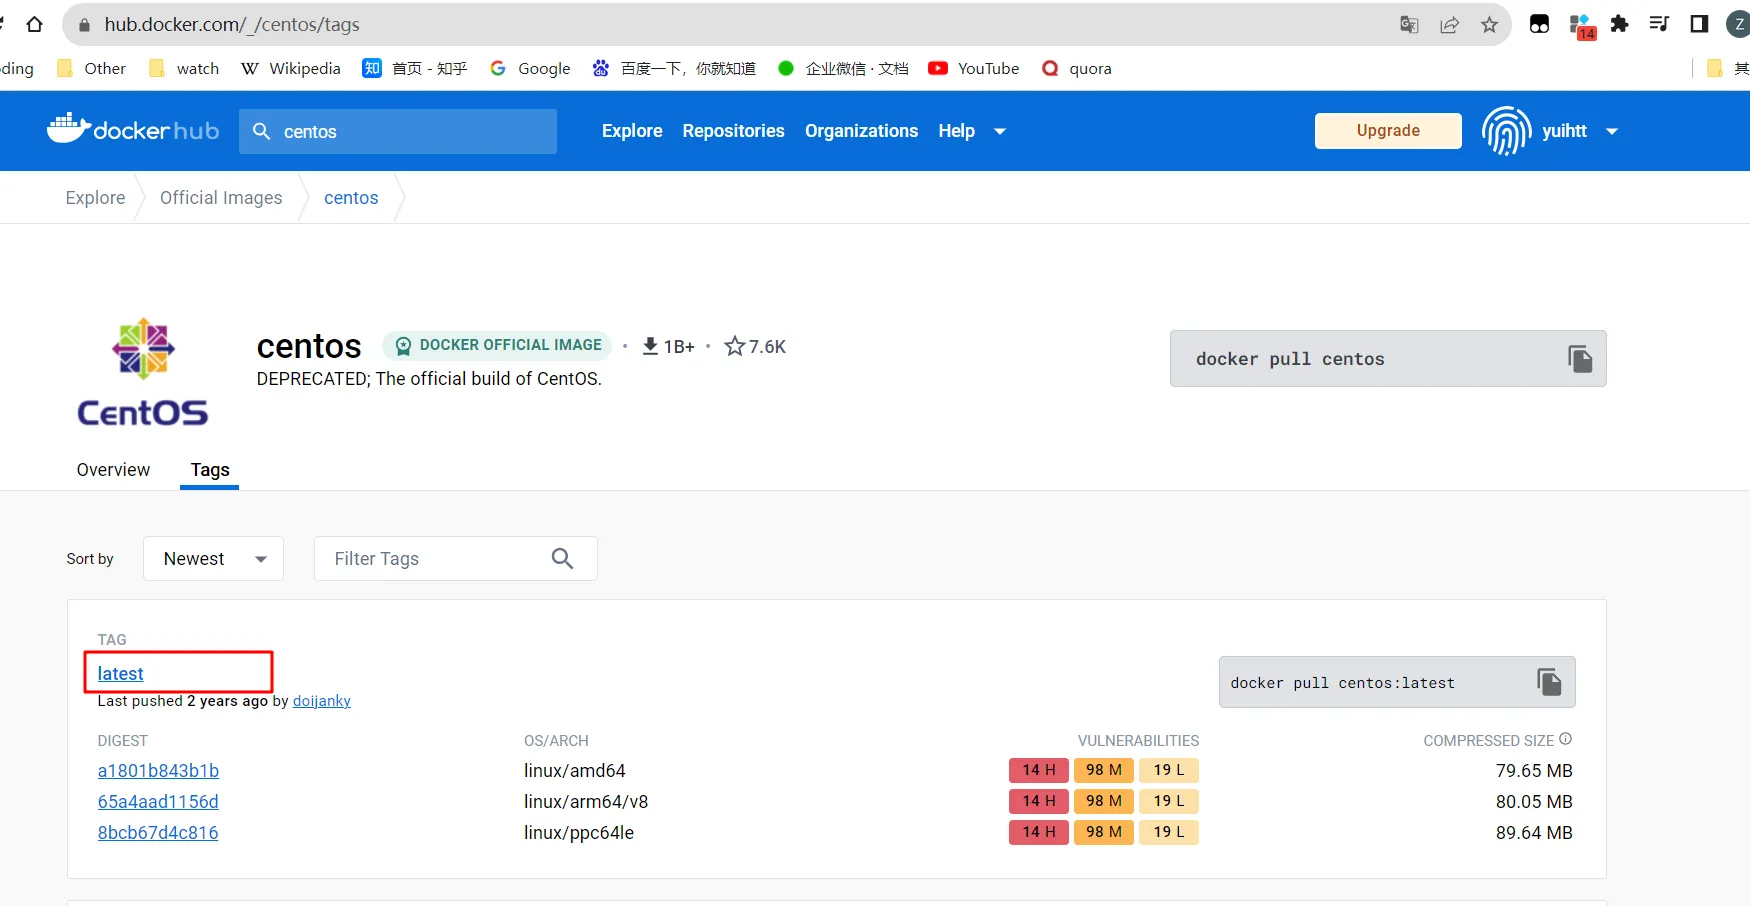1750x906 pixels.
Task: Go to Official Images breadcrumb
Action: (x=221, y=197)
